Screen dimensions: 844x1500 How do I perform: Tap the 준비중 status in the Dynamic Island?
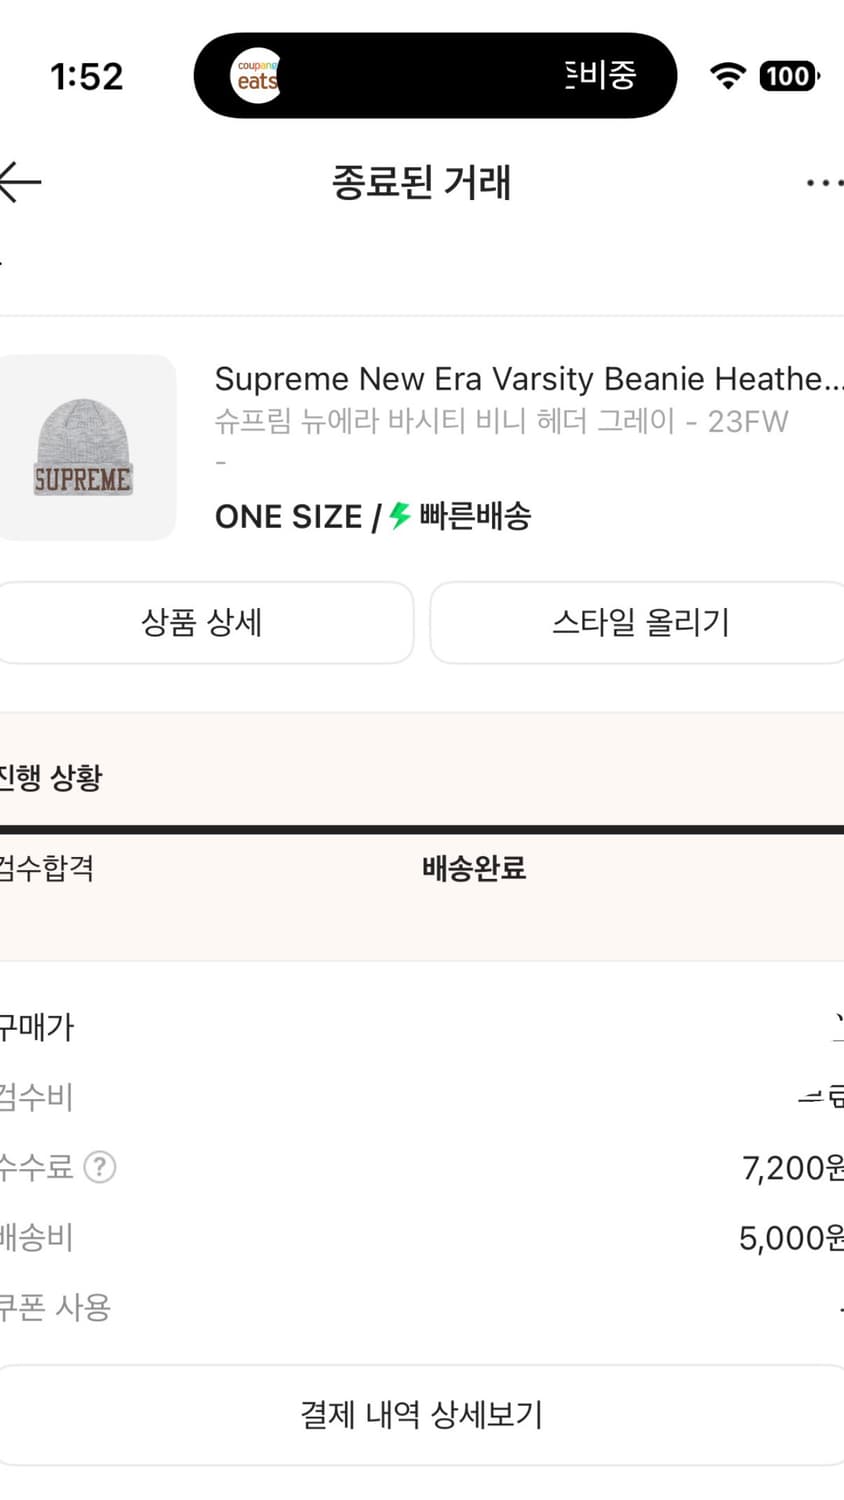pyautogui.click(x=600, y=76)
